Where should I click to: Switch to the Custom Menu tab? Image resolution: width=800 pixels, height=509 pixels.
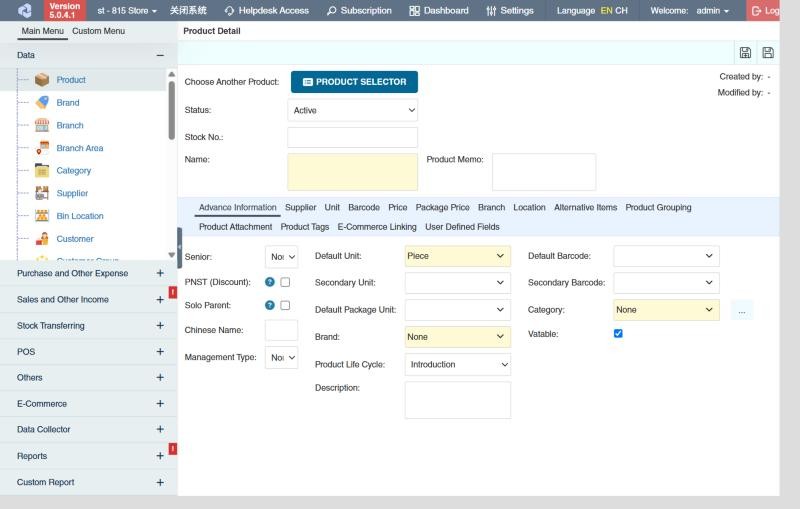point(98,31)
